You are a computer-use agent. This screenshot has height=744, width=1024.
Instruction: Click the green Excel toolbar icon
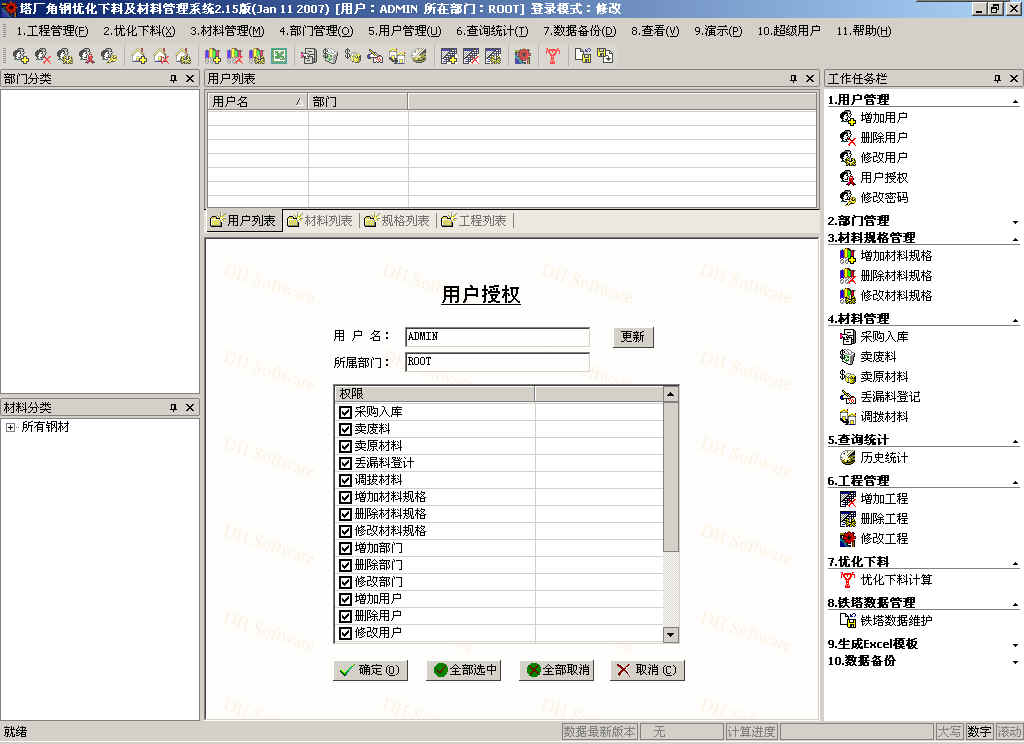click(x=279, y=56)
